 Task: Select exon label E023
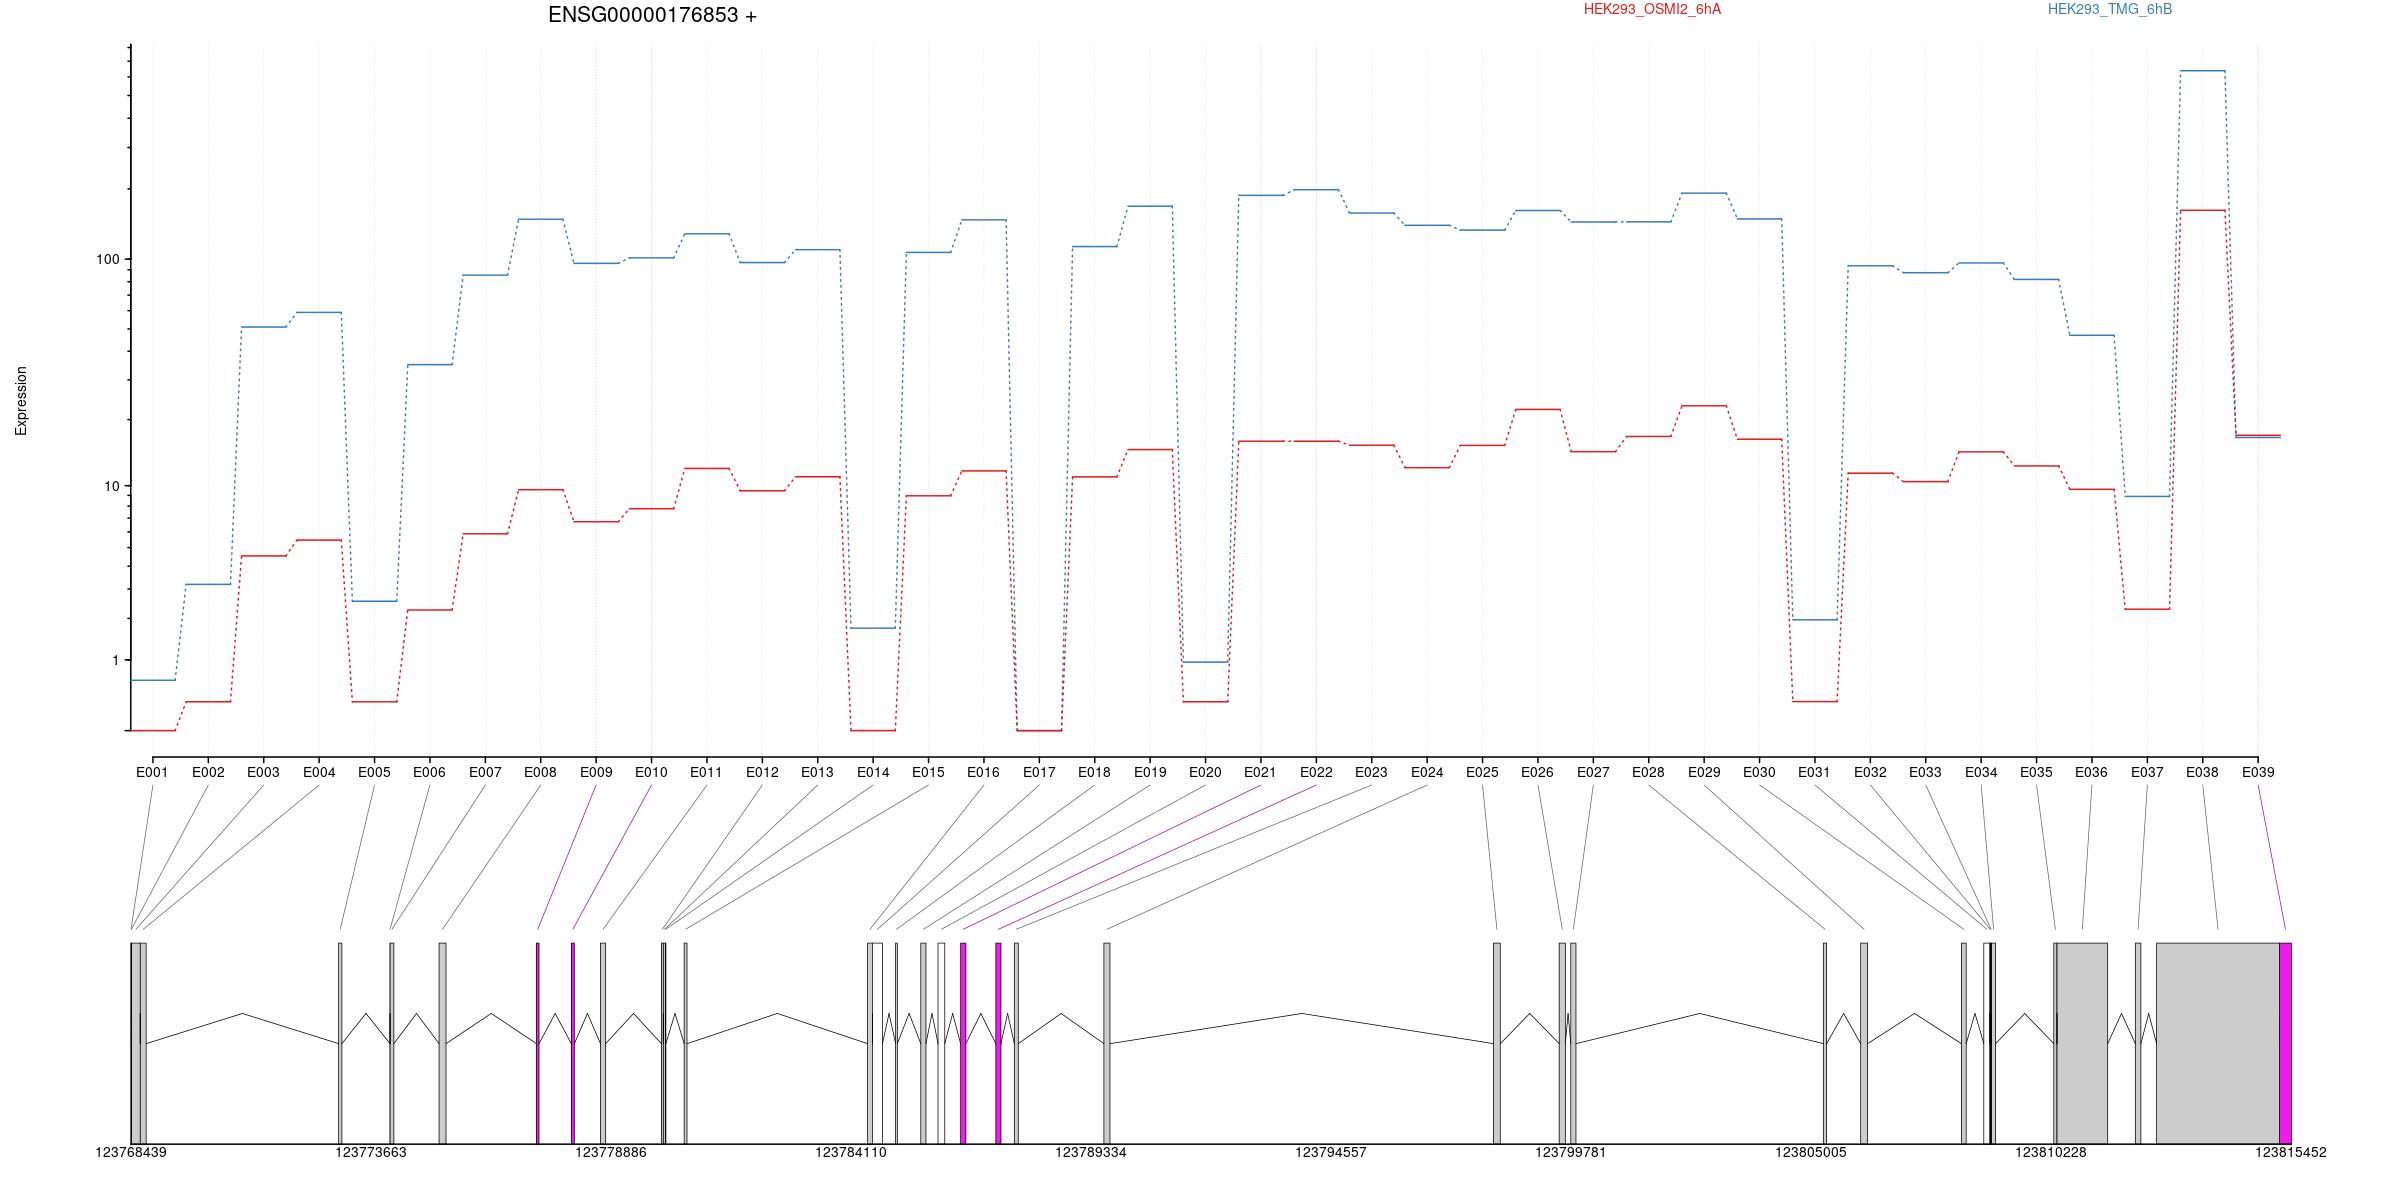coord(1371,772)
